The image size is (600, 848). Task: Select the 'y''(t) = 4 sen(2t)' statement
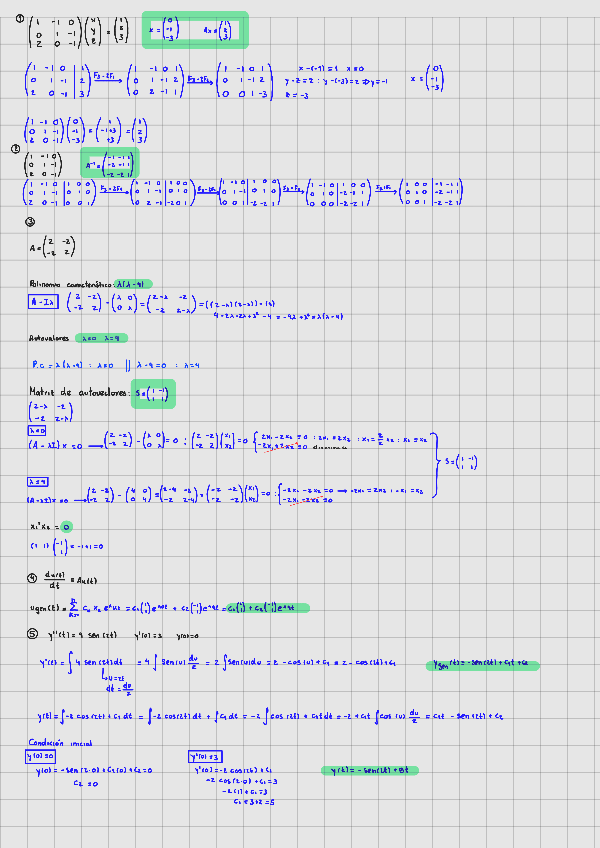(x=82, y=635)
